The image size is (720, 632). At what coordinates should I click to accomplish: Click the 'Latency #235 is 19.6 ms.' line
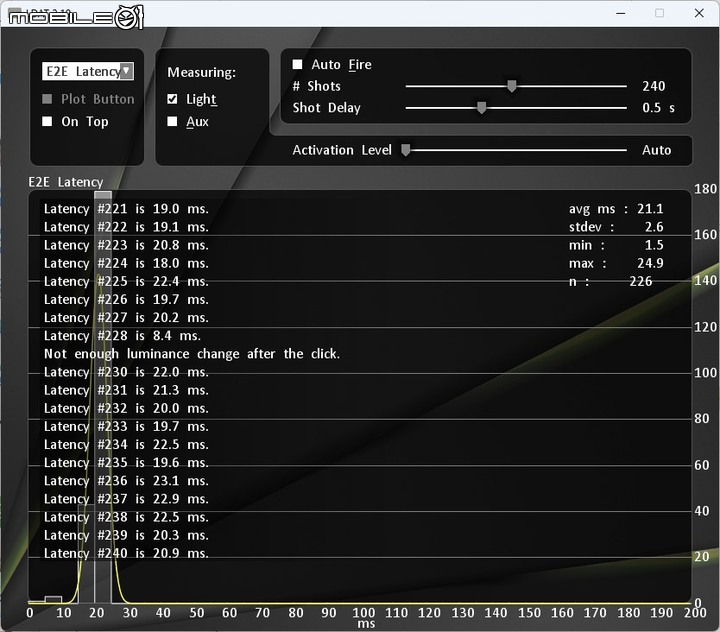[x=126, y=463]
